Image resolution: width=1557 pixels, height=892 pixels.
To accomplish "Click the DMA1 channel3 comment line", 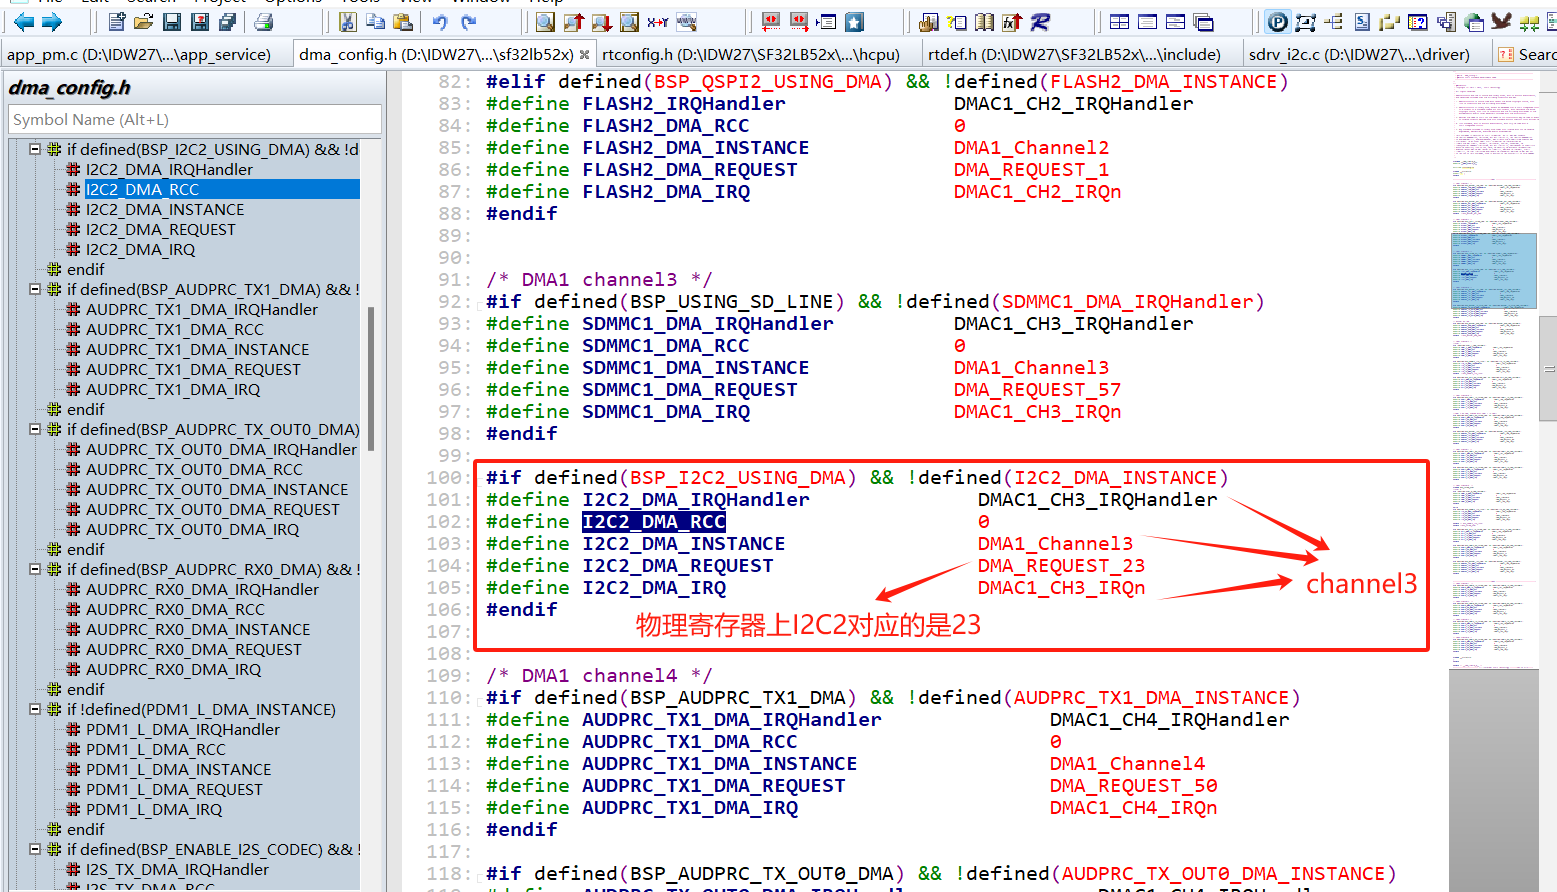I will [x=599, y=279].
